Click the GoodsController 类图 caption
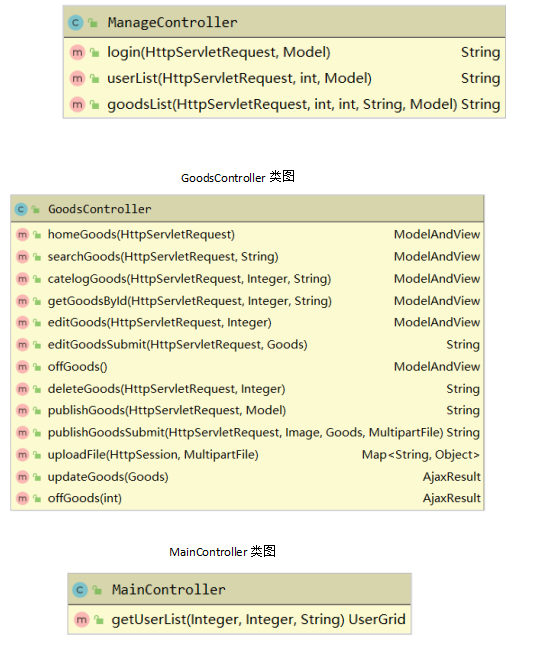This screenshot has height=648, width=556. pyautogui.click(x=238, y=177)
